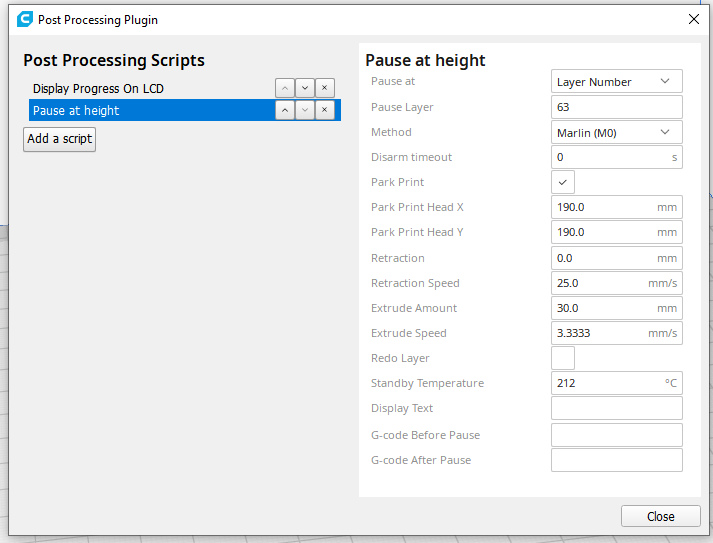Open the Pause at dropdown
The height and width of the screenshot is (543, 713).
click(x=617, y=82)
